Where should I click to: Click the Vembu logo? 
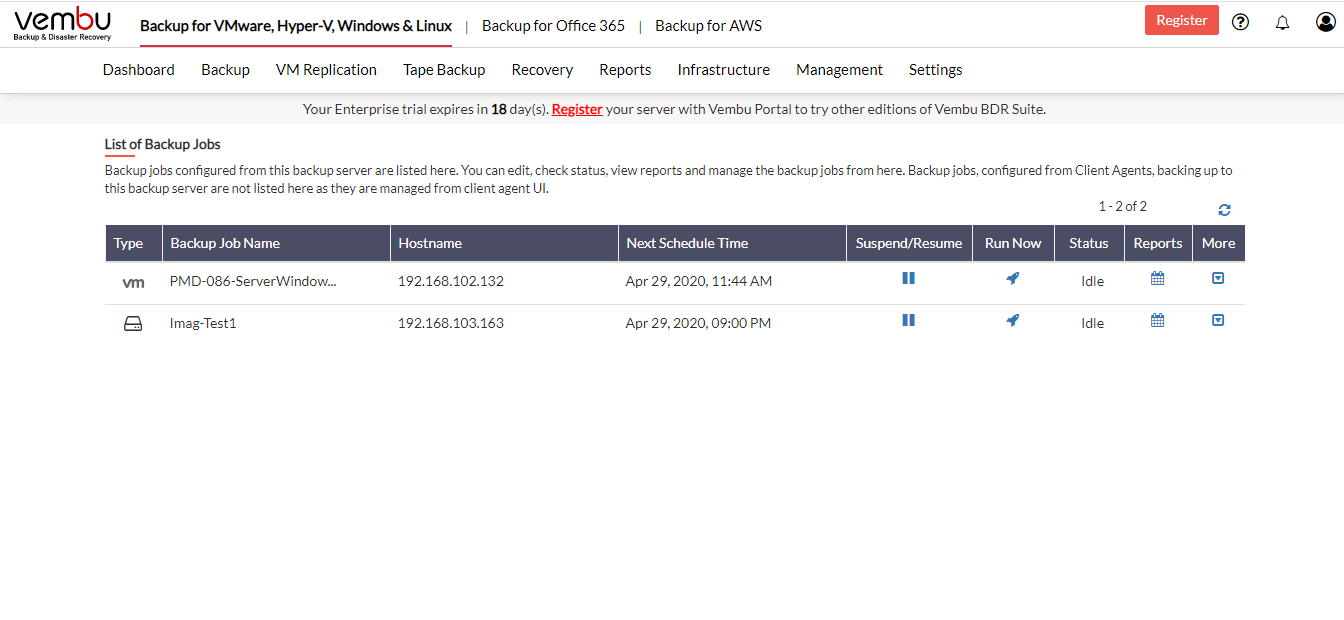[63, 23]
